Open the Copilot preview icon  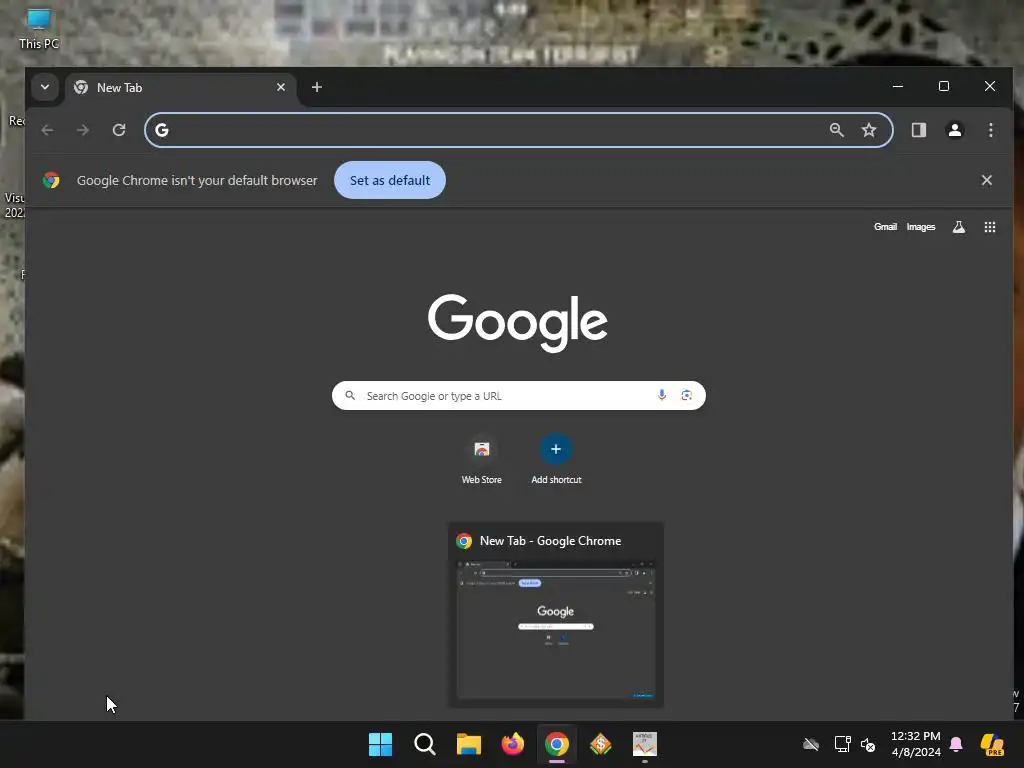click(992, 744)
